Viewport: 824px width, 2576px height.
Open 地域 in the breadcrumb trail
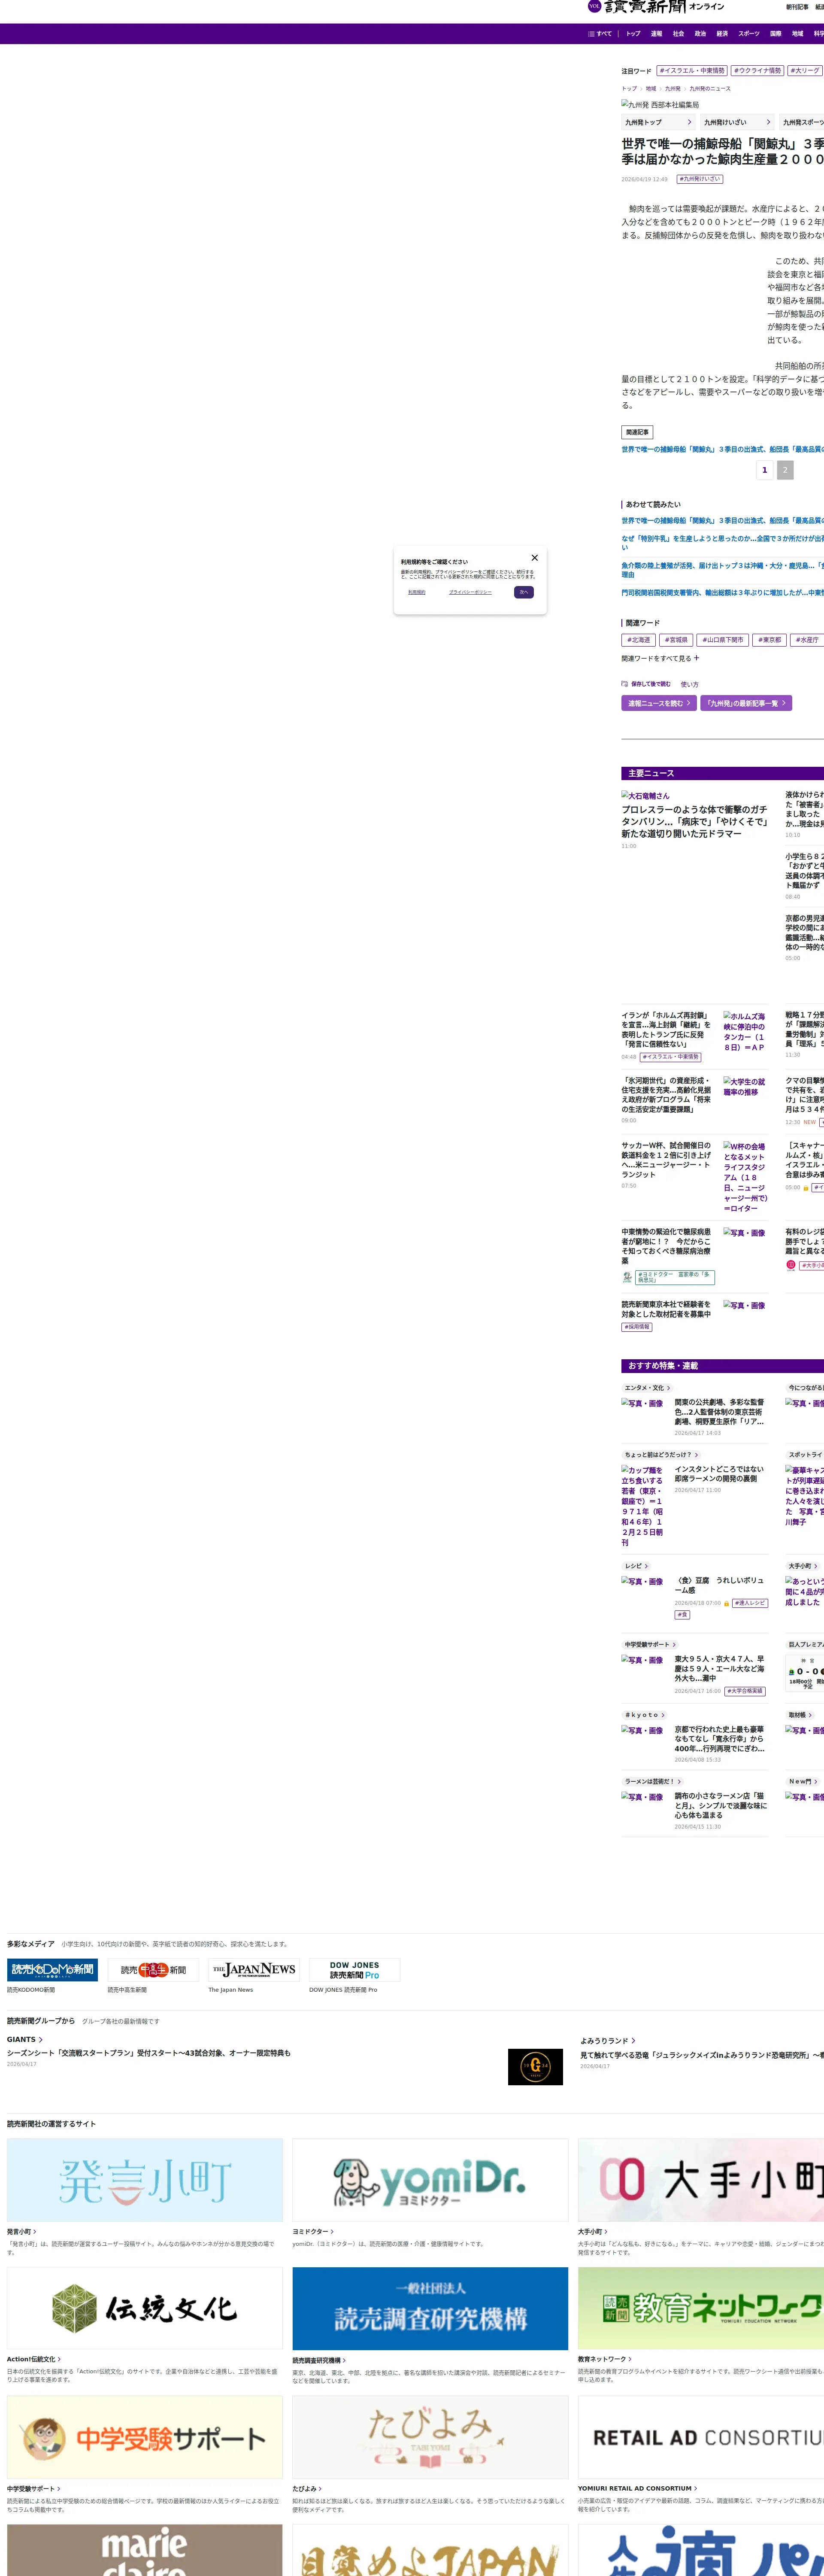[650, 89]
